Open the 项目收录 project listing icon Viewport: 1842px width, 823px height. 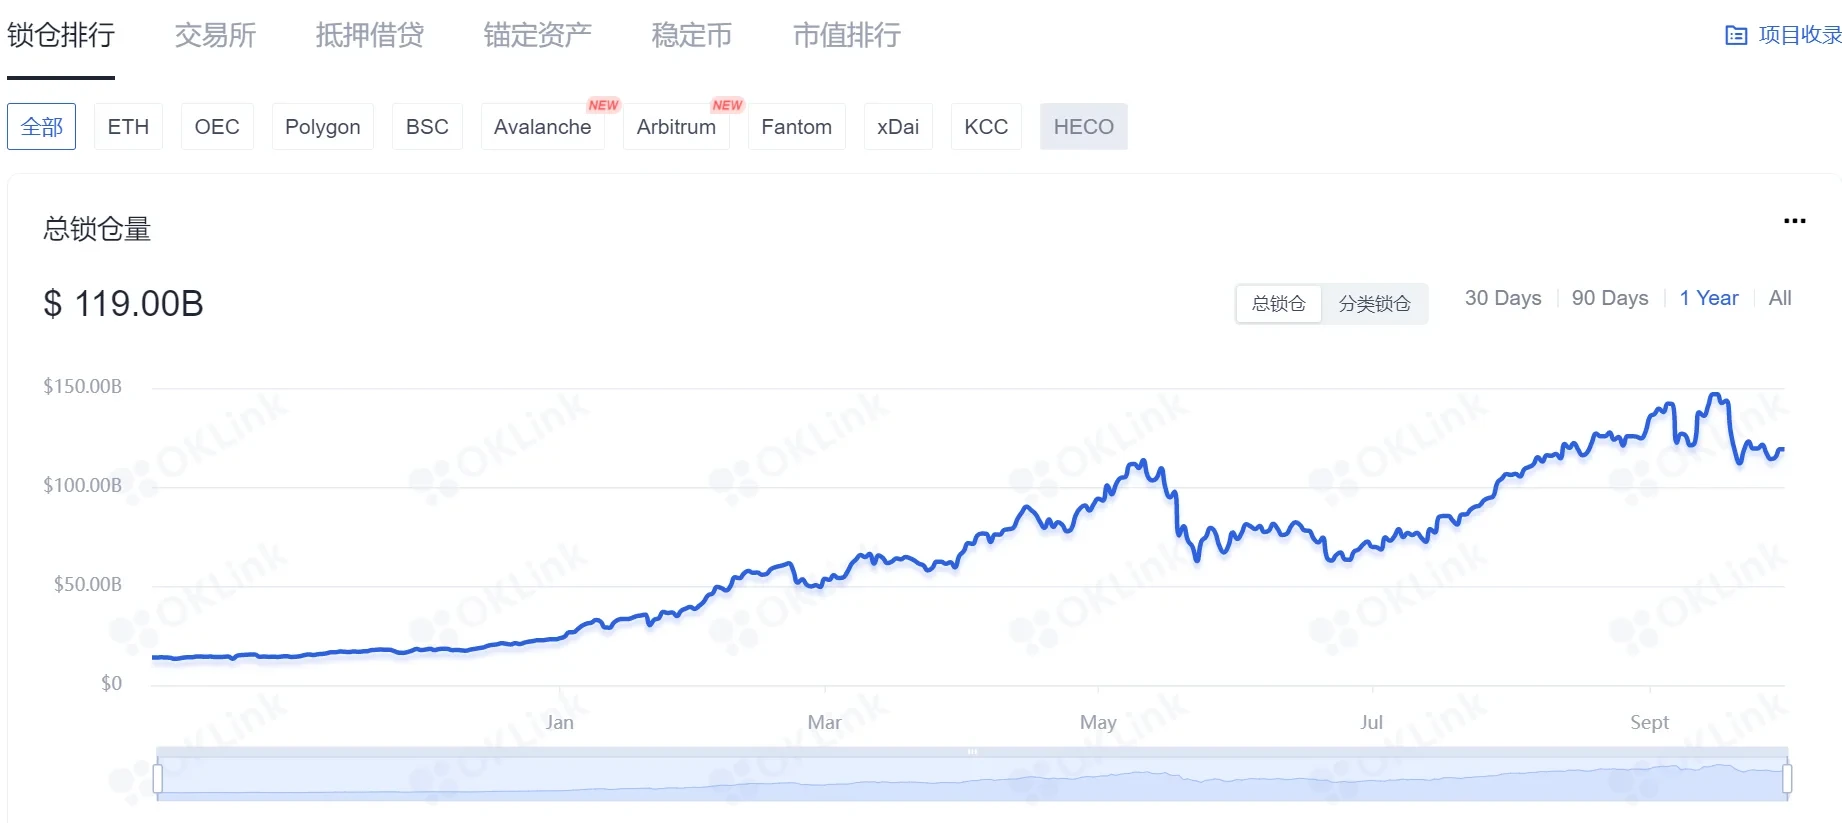1736,36
